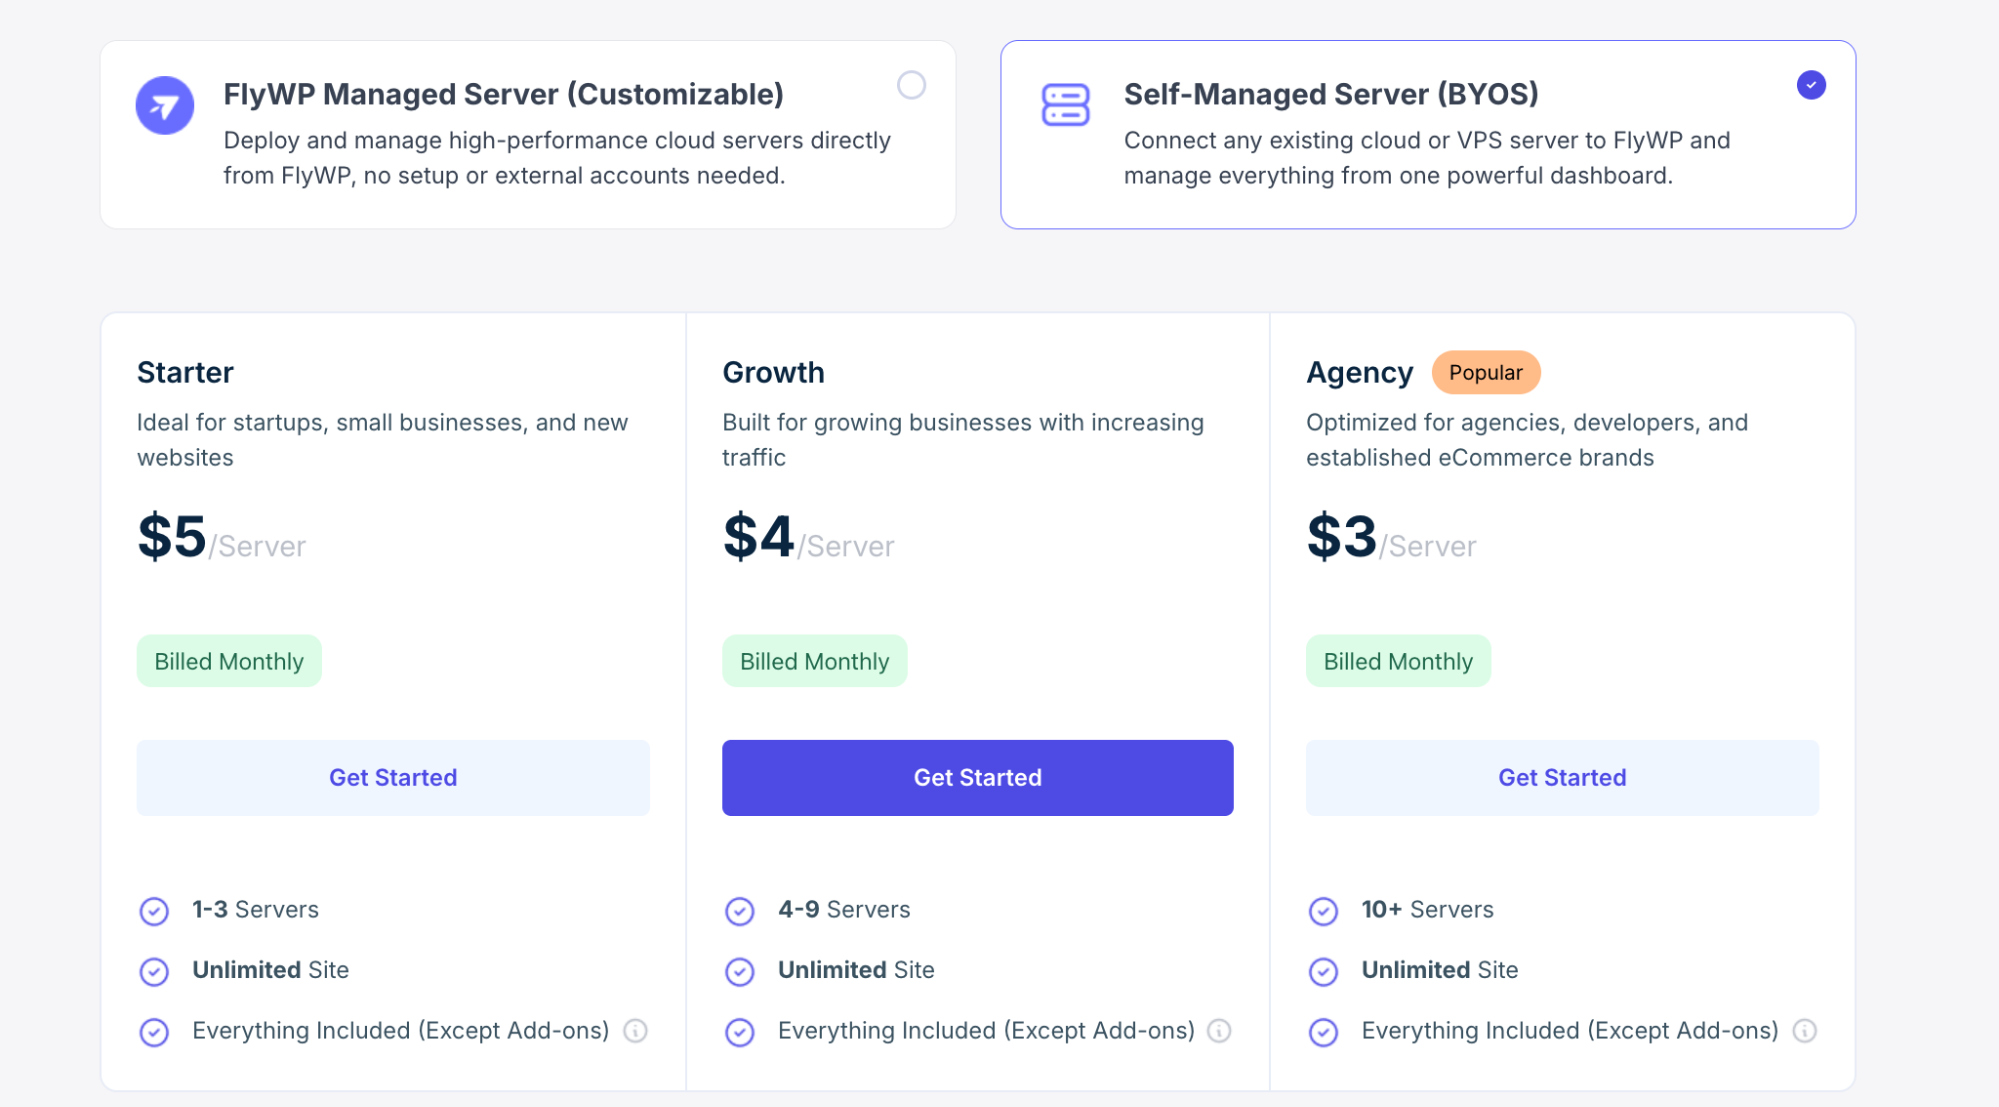Click Billed Monthly tag under Growth
This screenshot has width=1999, height=1107.
click(x=814, y=661)
